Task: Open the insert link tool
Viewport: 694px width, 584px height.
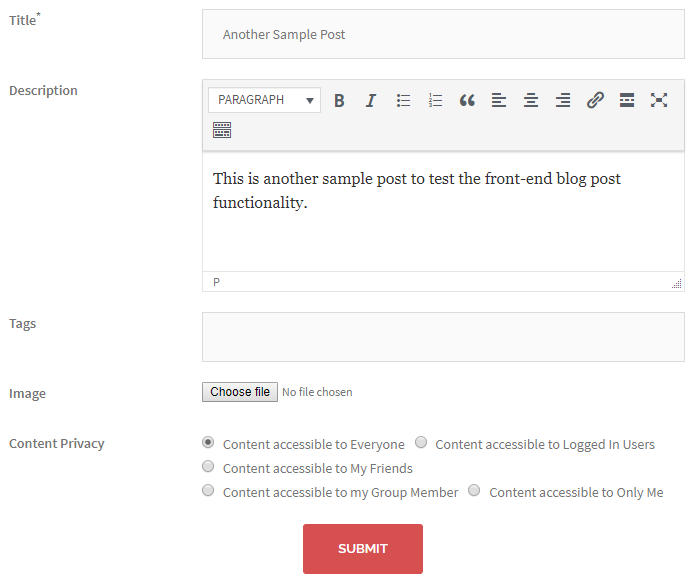Action: tap(595, 100)
